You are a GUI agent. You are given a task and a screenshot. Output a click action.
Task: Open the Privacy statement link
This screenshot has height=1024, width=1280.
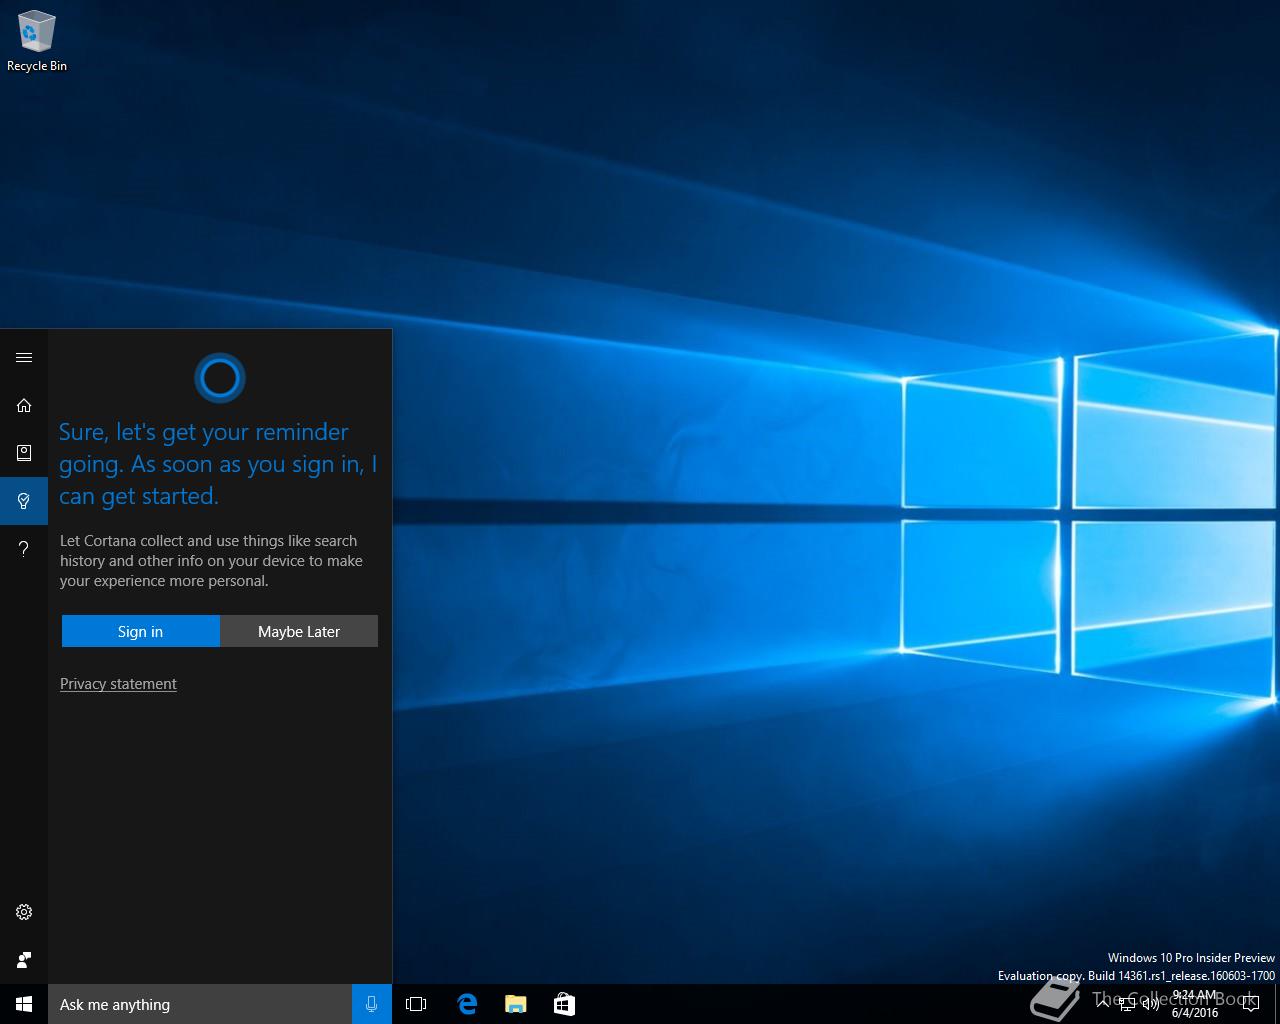[x=118, y=684]
